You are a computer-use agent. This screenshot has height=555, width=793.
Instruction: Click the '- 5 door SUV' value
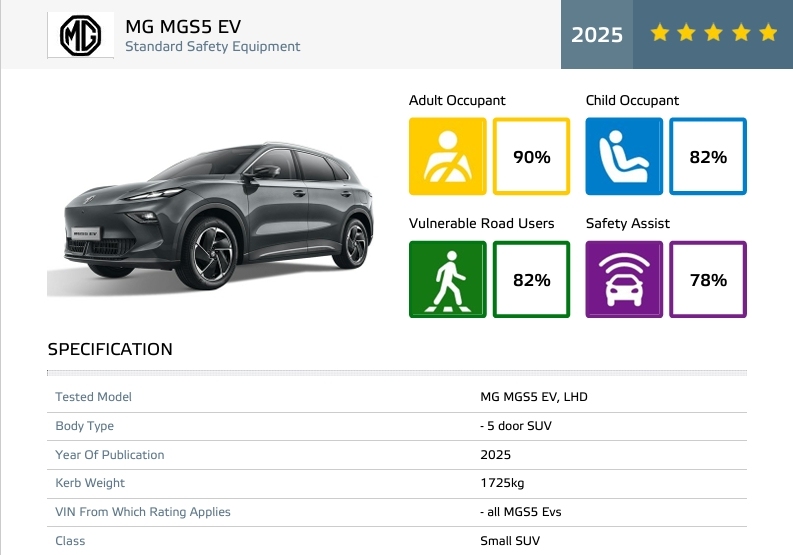tap(516, 426)
